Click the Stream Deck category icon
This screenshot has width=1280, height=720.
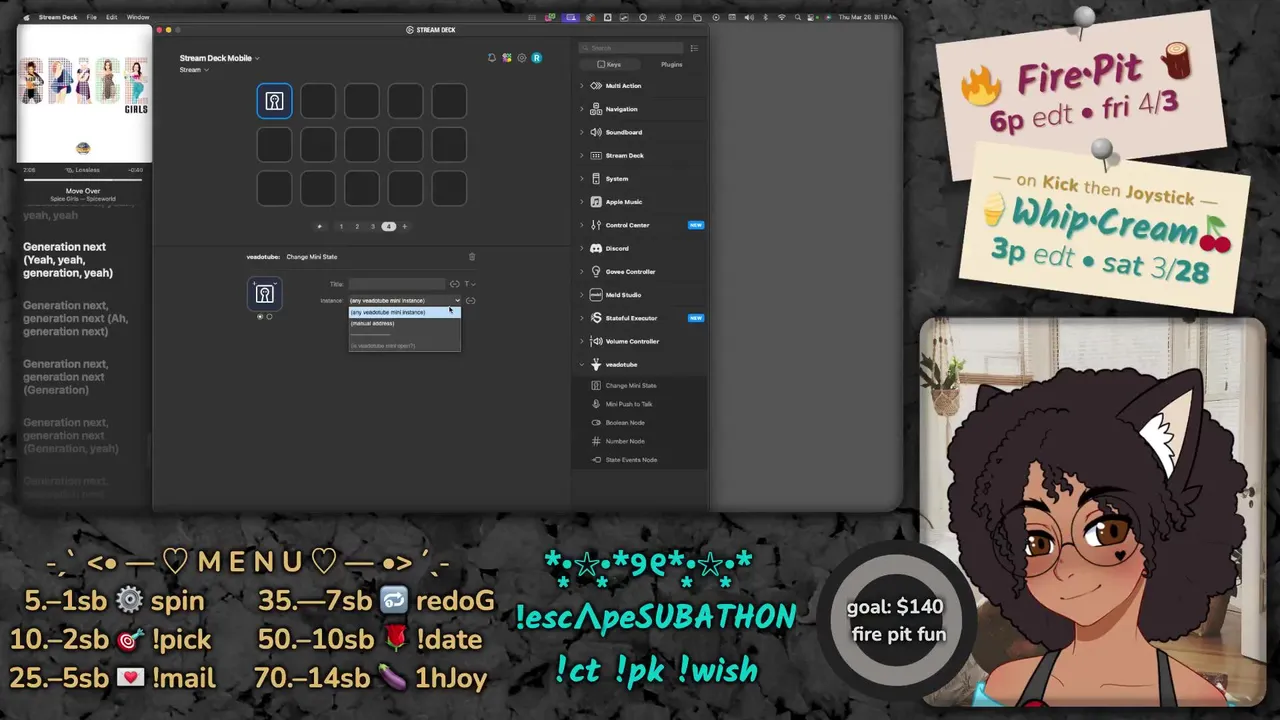596,155
